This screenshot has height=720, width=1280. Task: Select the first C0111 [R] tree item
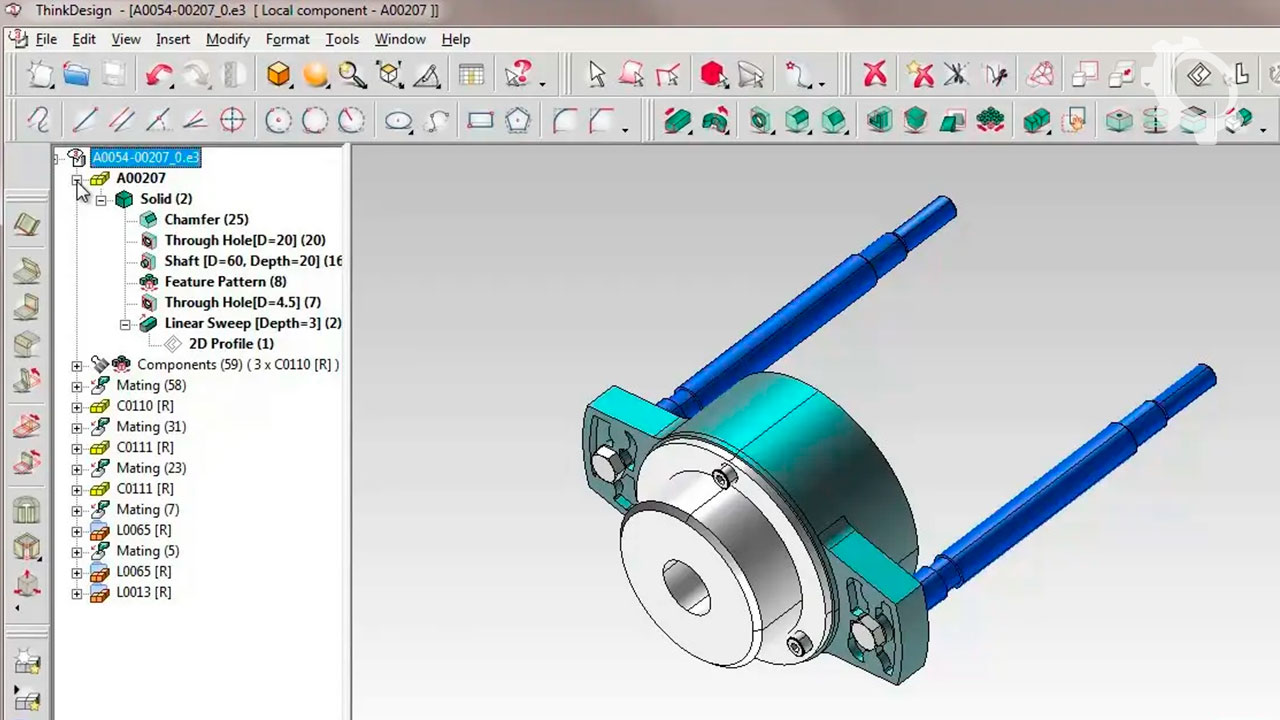145,447
